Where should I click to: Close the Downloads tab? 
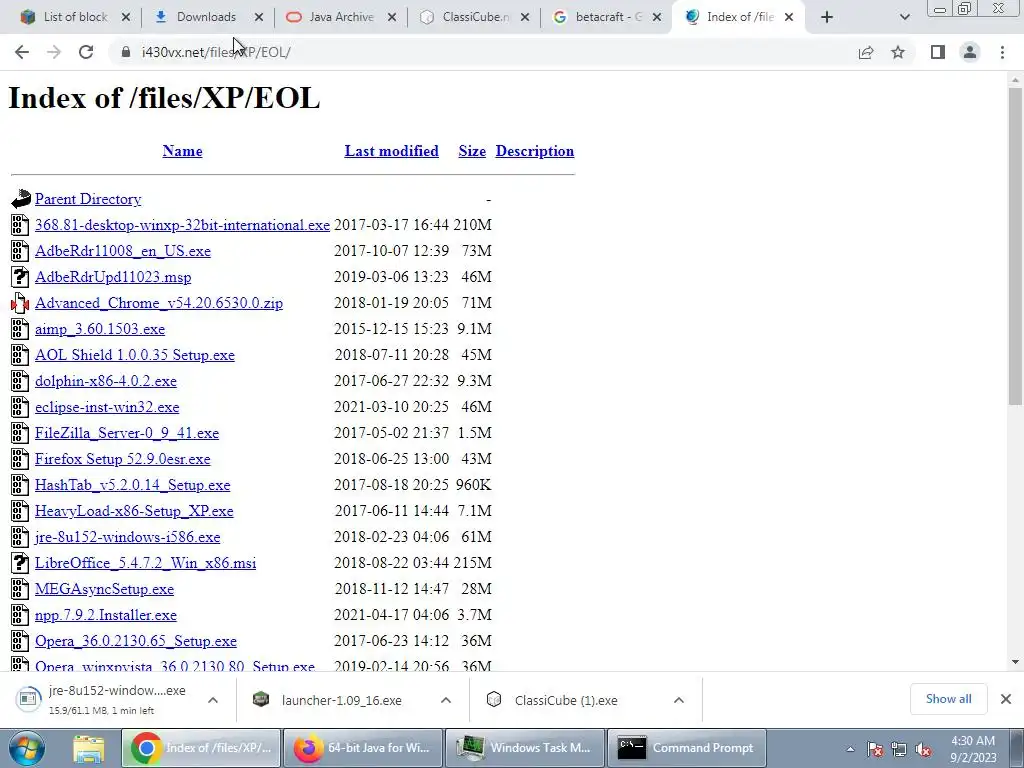click(x=259, y=17)
